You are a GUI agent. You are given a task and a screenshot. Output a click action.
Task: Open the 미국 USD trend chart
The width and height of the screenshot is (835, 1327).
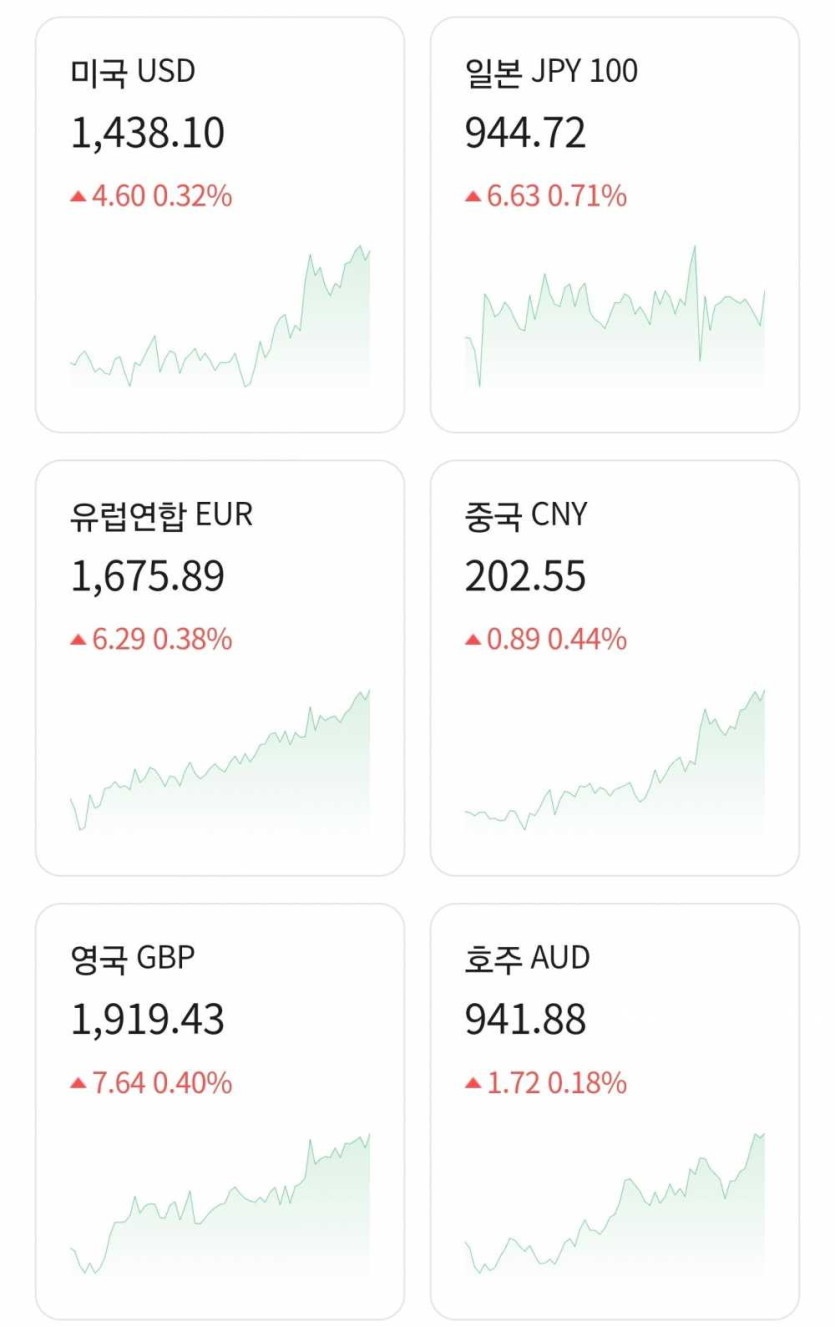pos(220,320)
